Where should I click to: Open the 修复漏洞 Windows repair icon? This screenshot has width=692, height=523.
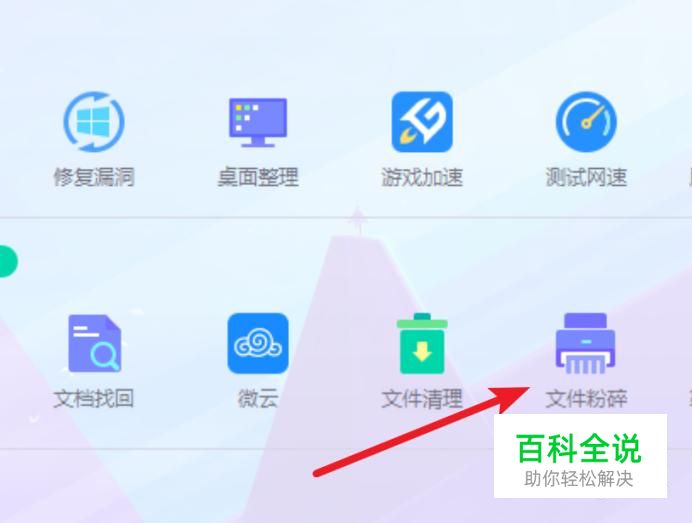tap(94, 122)
